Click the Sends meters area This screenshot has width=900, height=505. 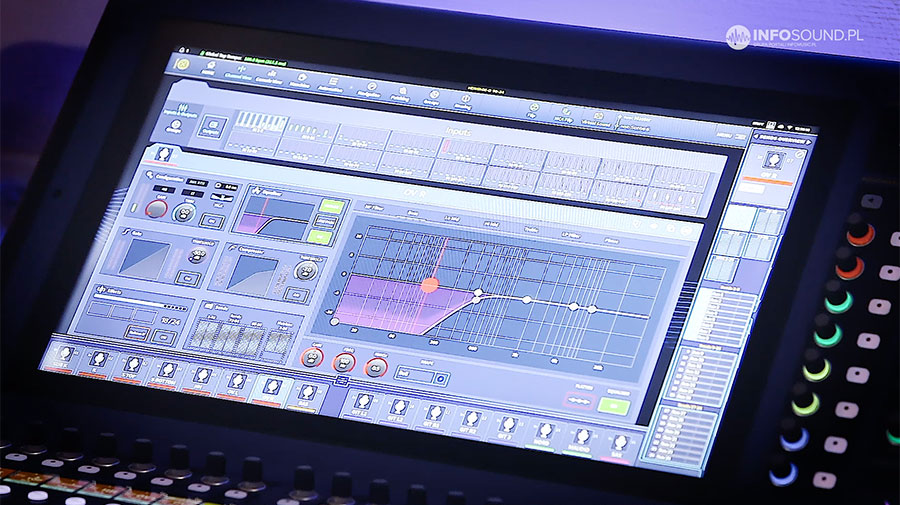238,339
